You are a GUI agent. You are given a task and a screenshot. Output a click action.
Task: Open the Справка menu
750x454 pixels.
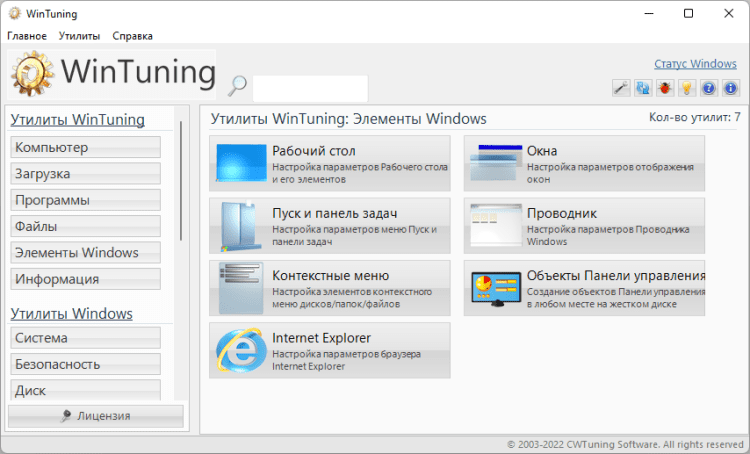[x=132, y=36]
